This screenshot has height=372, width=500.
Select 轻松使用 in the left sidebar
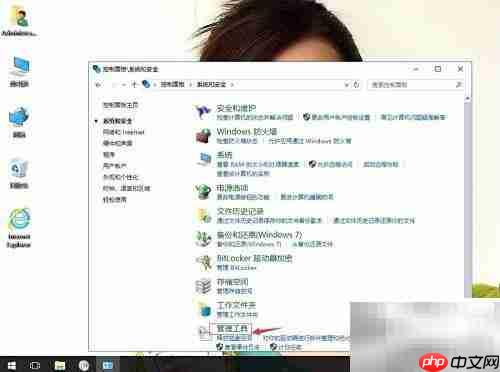coord(115,200)
